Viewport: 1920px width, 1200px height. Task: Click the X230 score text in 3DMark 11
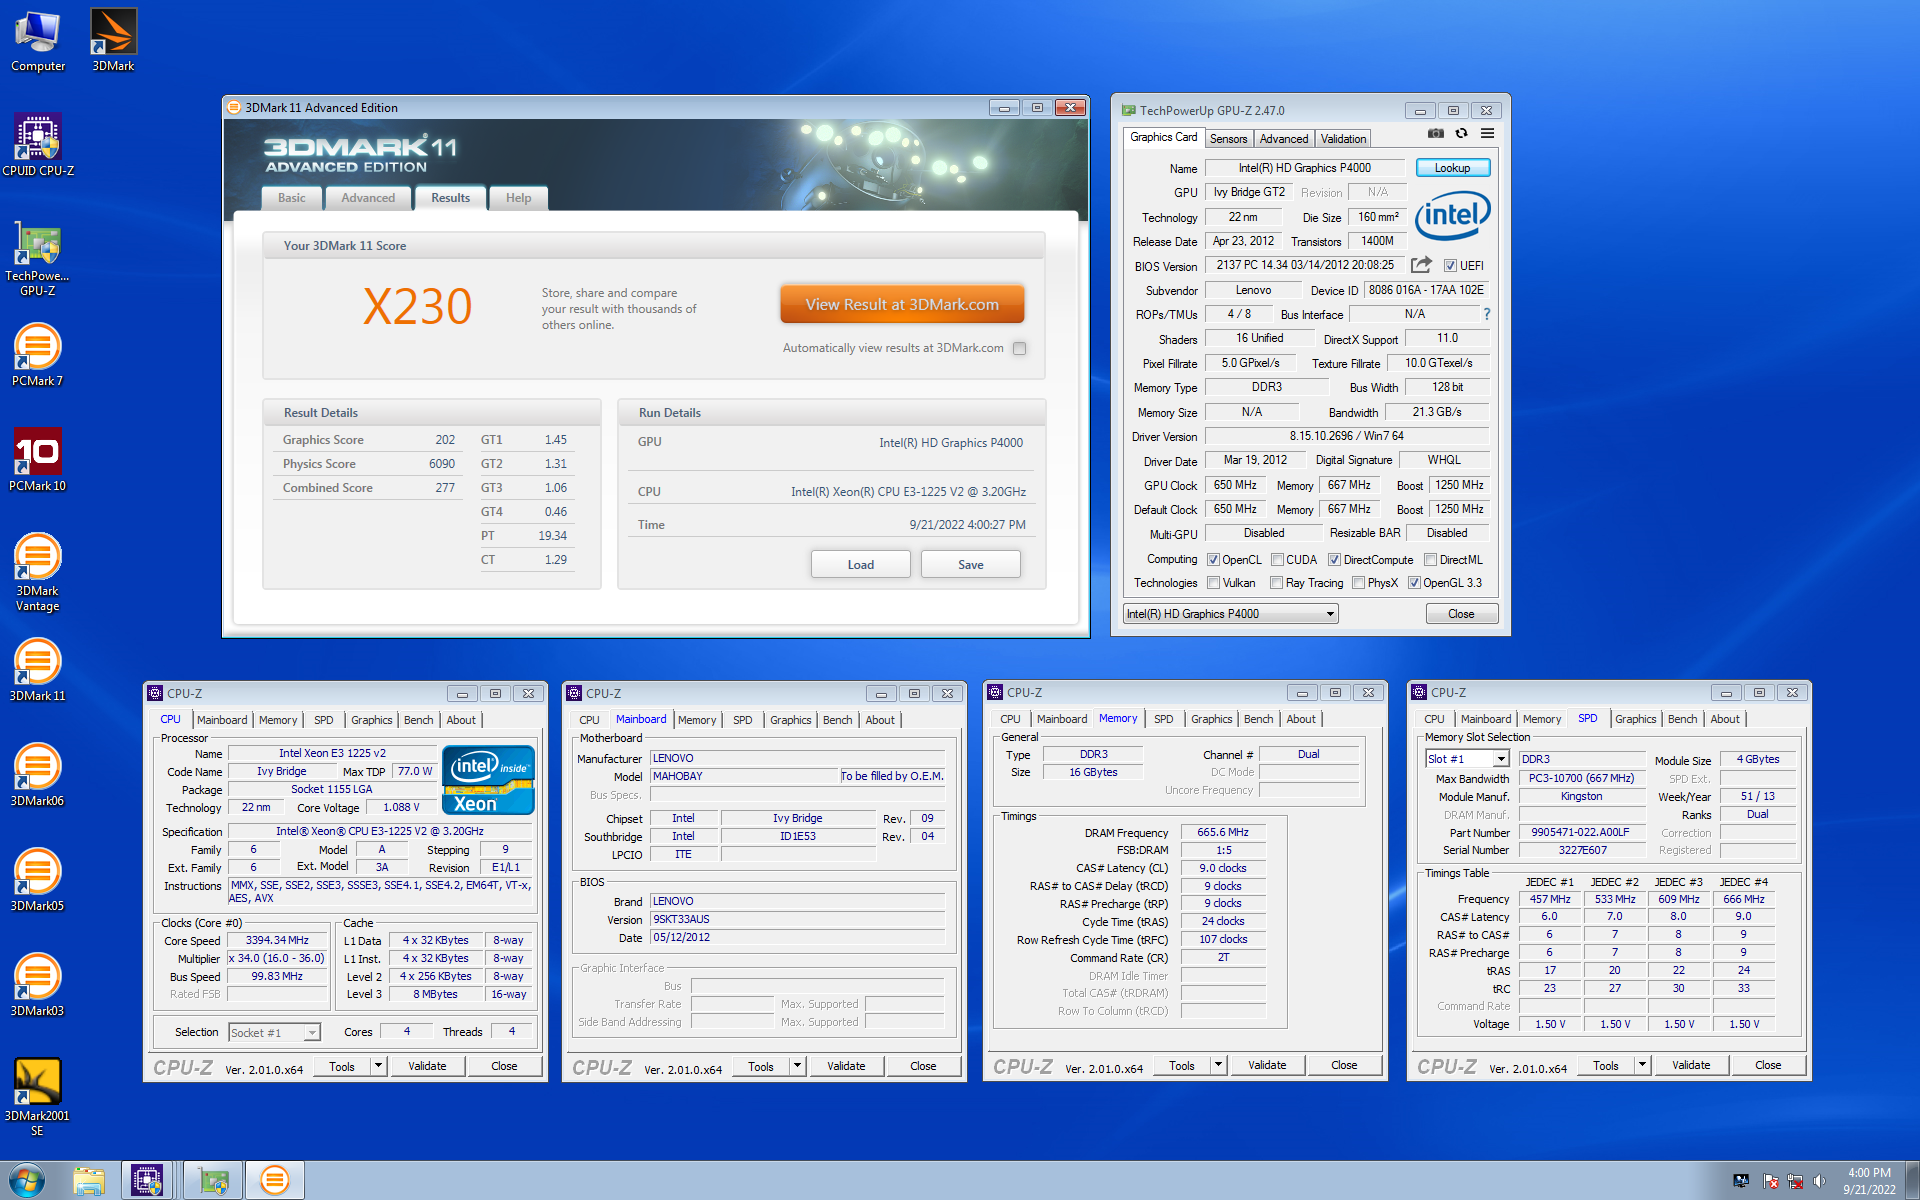point(417,306)
